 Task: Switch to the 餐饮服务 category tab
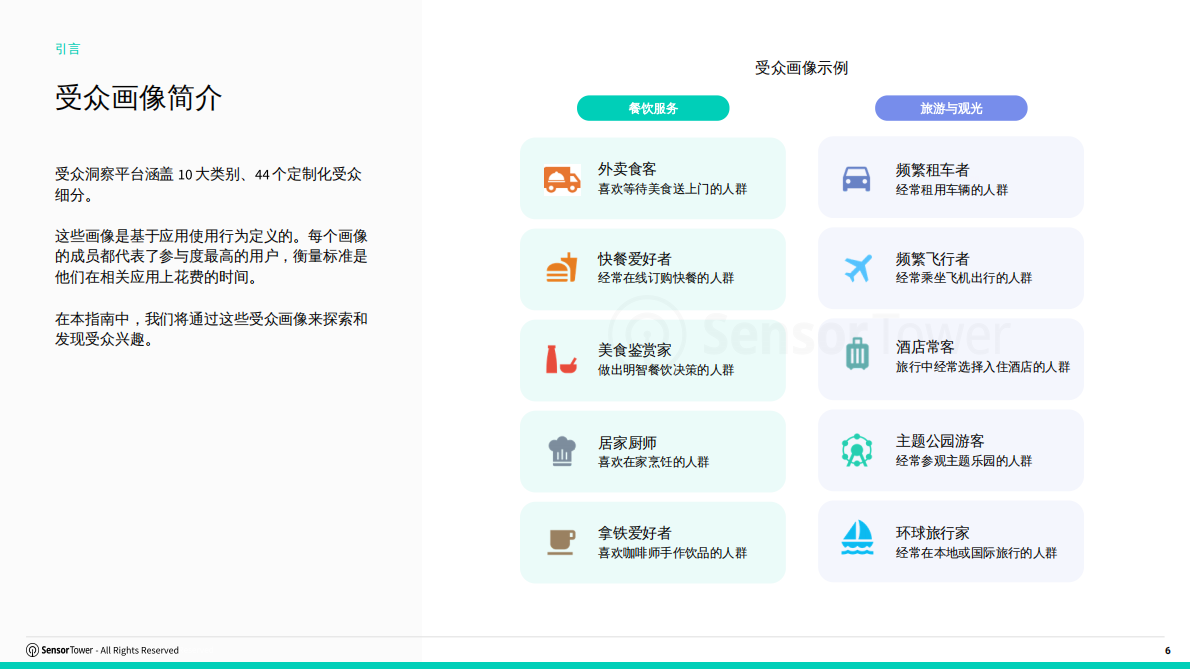(x=653, y=107)
